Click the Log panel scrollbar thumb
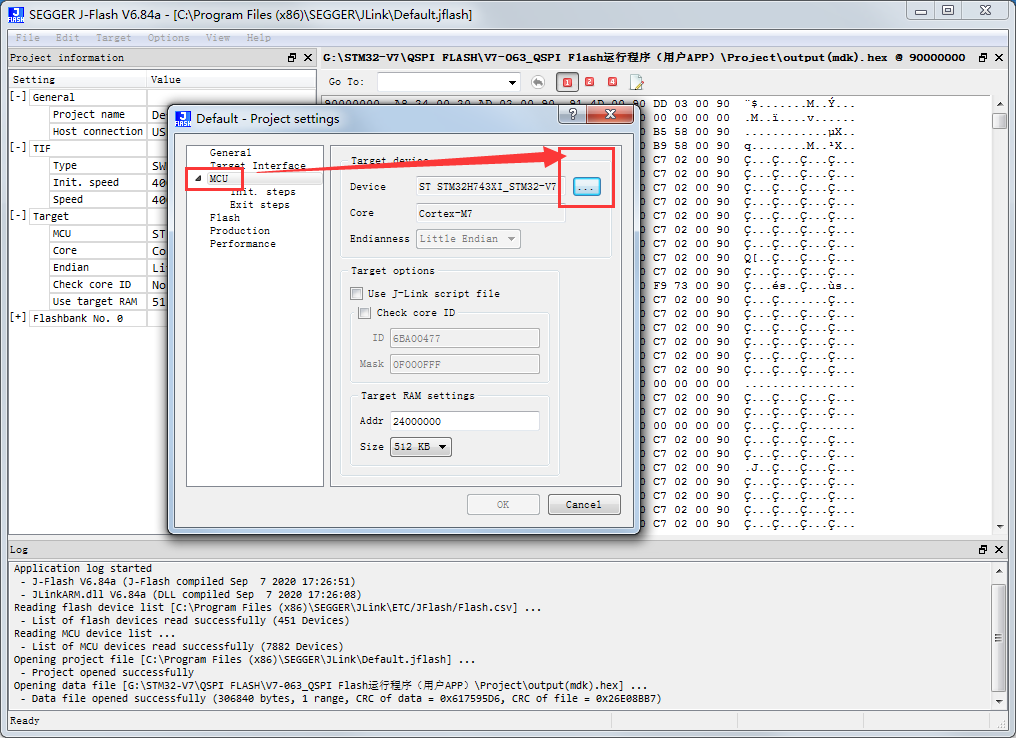Viewport: 1016px width, 738px height. point(999,638)
